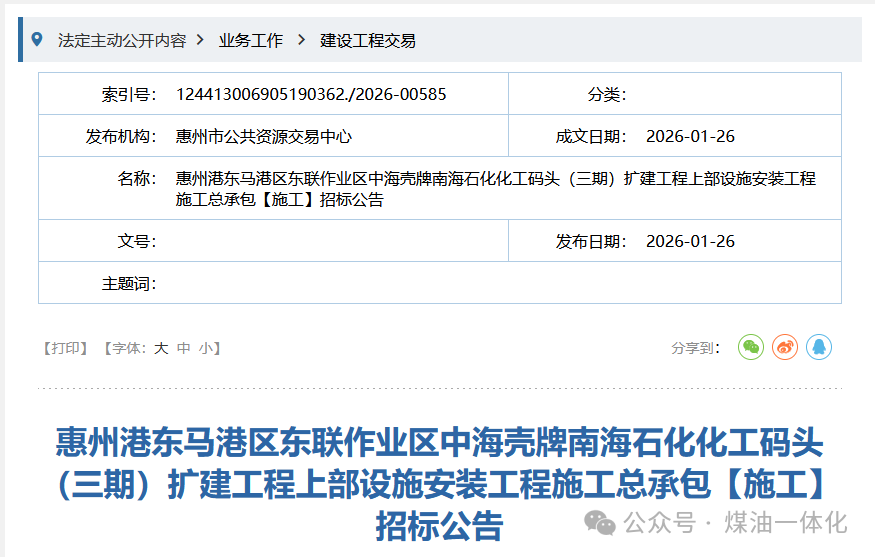
Task: Share the announcement via the green WeChat icon
Action: click(x=750, y=347)
